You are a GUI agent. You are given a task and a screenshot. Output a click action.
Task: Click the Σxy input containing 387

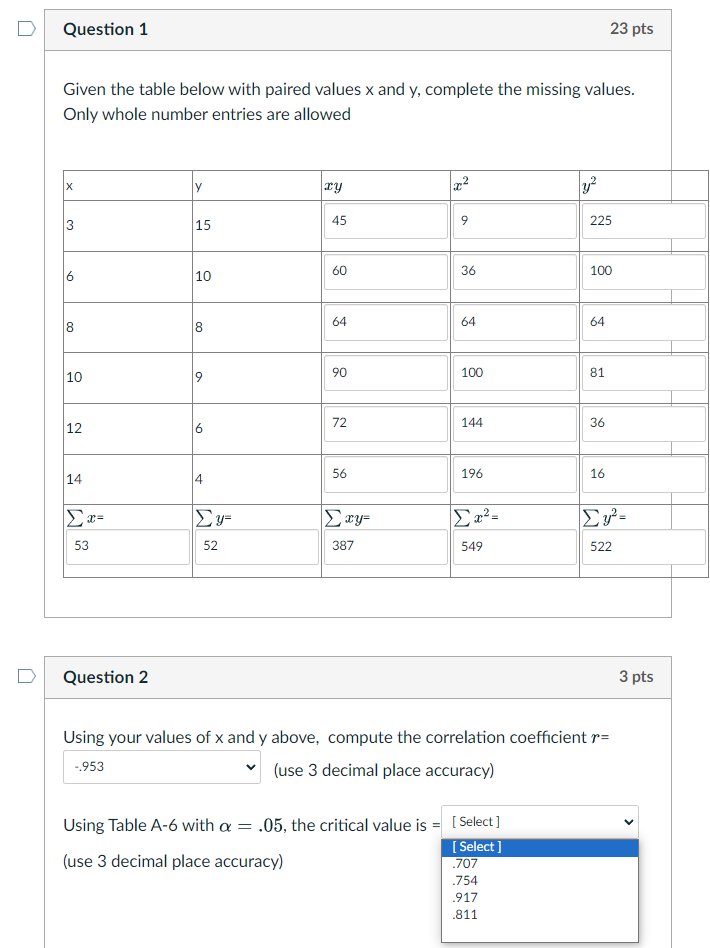[x=385, y=547]
